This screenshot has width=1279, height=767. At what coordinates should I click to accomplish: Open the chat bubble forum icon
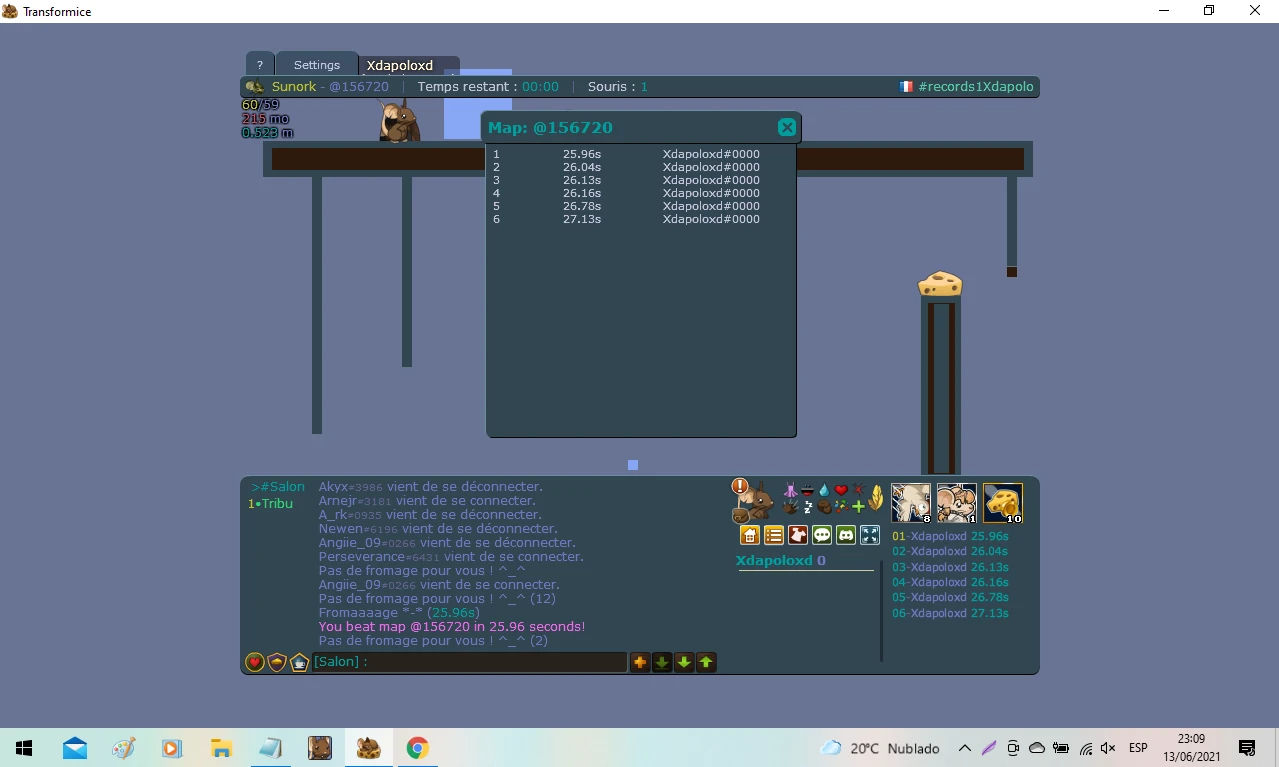tap(822, 535)
